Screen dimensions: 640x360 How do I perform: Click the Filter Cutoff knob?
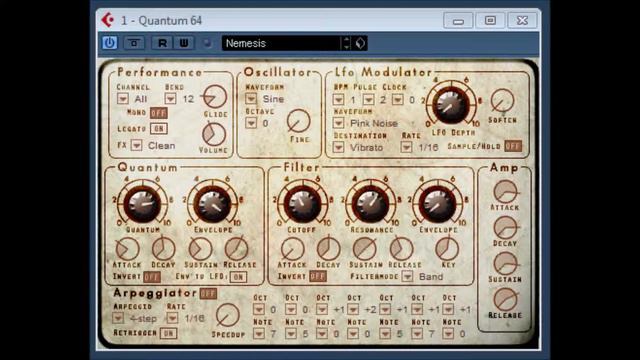tap(302, 204)
